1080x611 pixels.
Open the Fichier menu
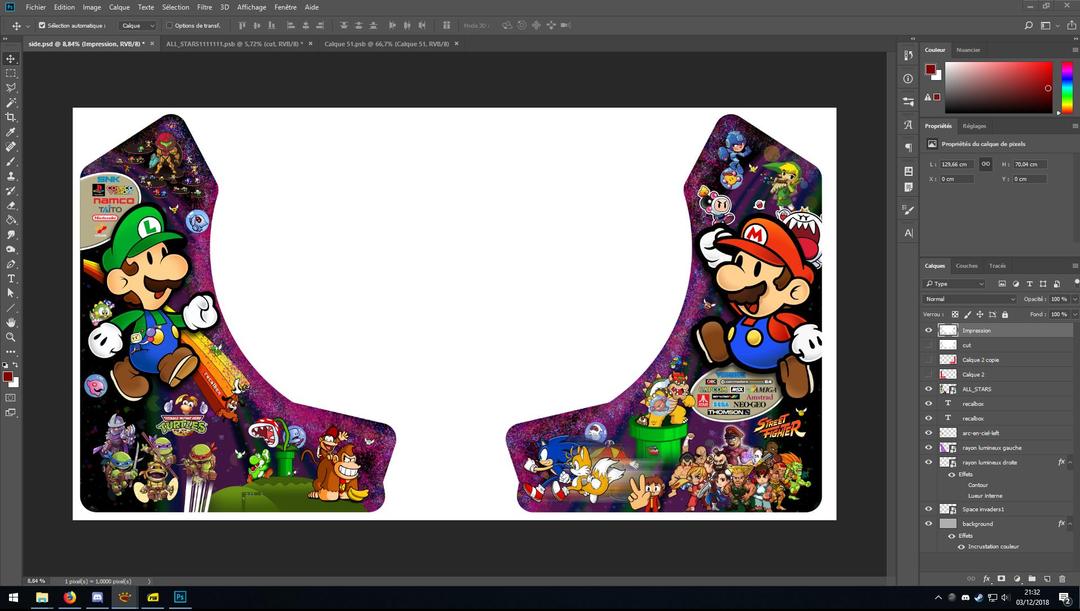click(x=36, y=7)
